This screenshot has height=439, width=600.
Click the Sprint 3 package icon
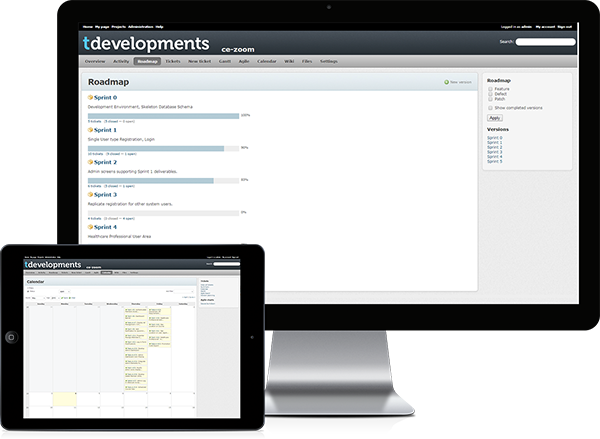coord(90,194)
